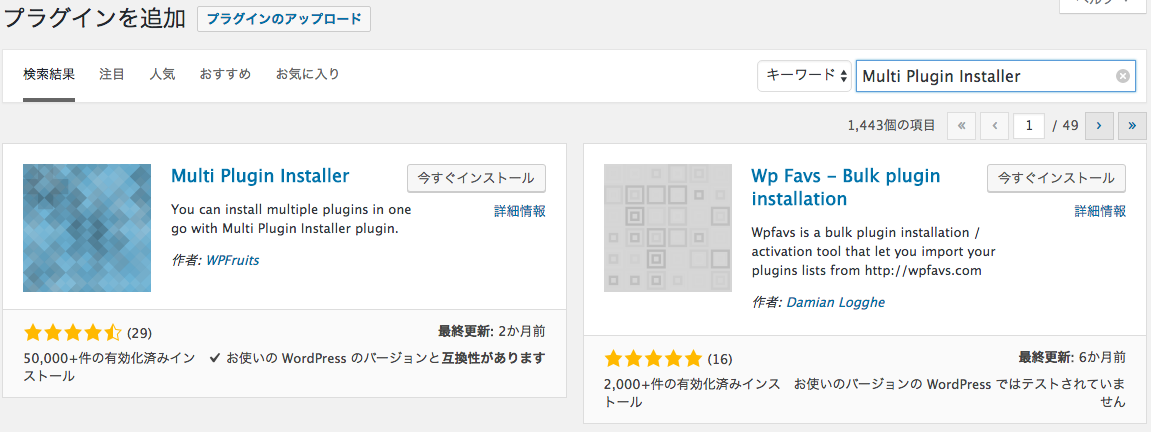Click the Multi Plugin Installer blue thumbnail
The width and height of the screenshot is (1151, 432).
[87, 227]
